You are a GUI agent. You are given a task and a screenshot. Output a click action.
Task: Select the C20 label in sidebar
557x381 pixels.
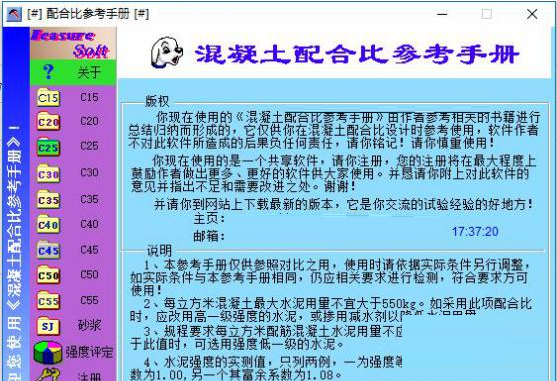click(x=89, y=121)
